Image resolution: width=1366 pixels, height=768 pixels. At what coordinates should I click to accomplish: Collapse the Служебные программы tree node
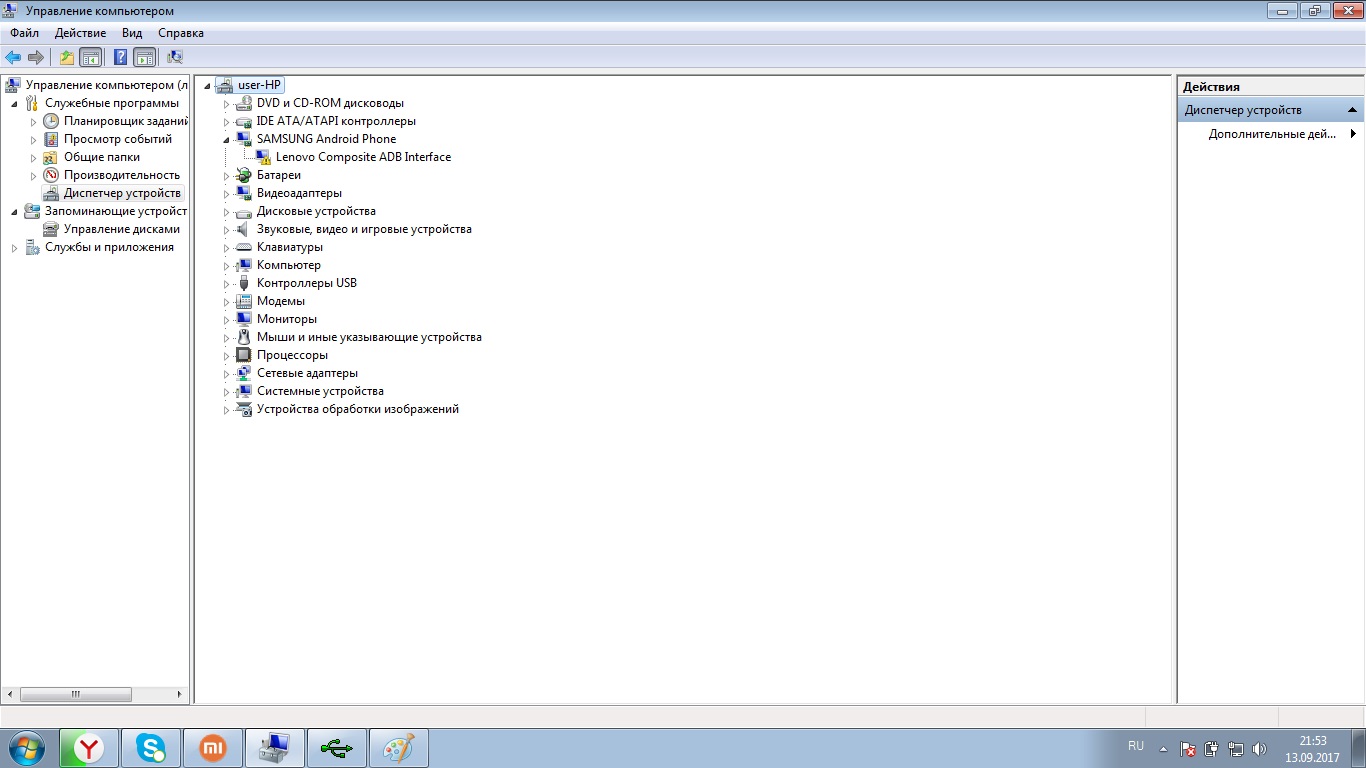pos(14,103)
